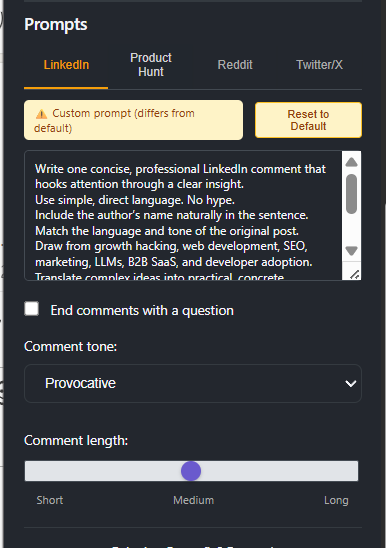This screenshot has height=548, width=386.
Task: Click the chevron arrow of Comment tone dropdown
Action: pos(351,384)
